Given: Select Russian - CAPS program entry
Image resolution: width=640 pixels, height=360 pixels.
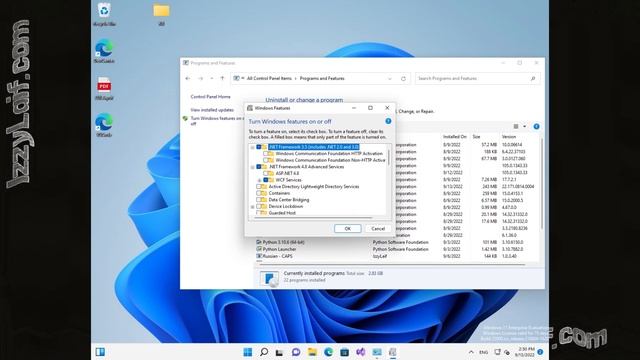Looking at the screenshot, I should [x=278, y=256].
